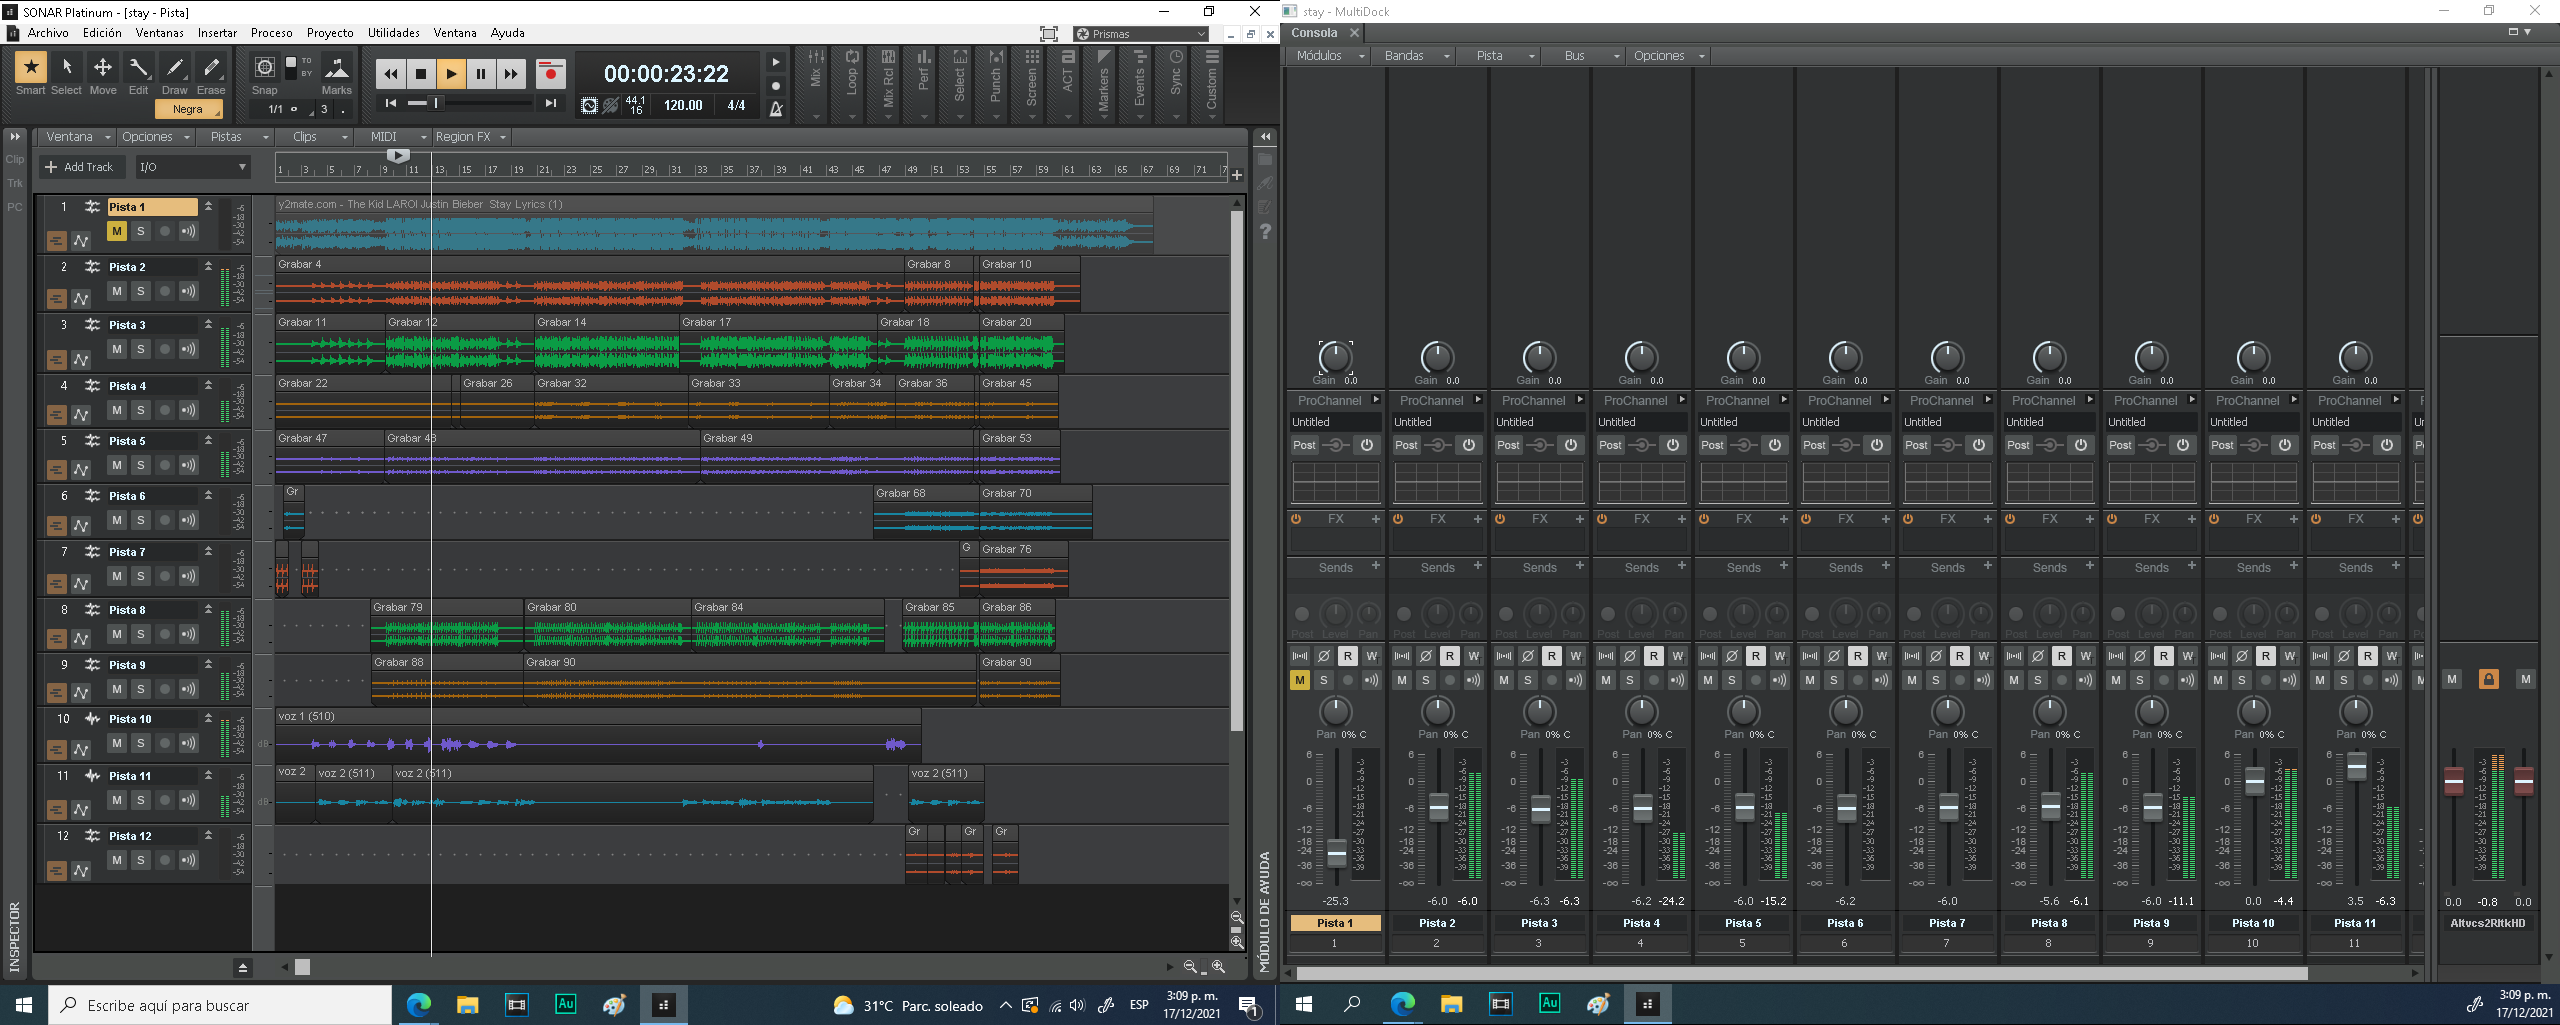Toggle the ProChannel power on Pista 1 strip
Viewport: 2560px width, 1025px height.
(1367, 445)
